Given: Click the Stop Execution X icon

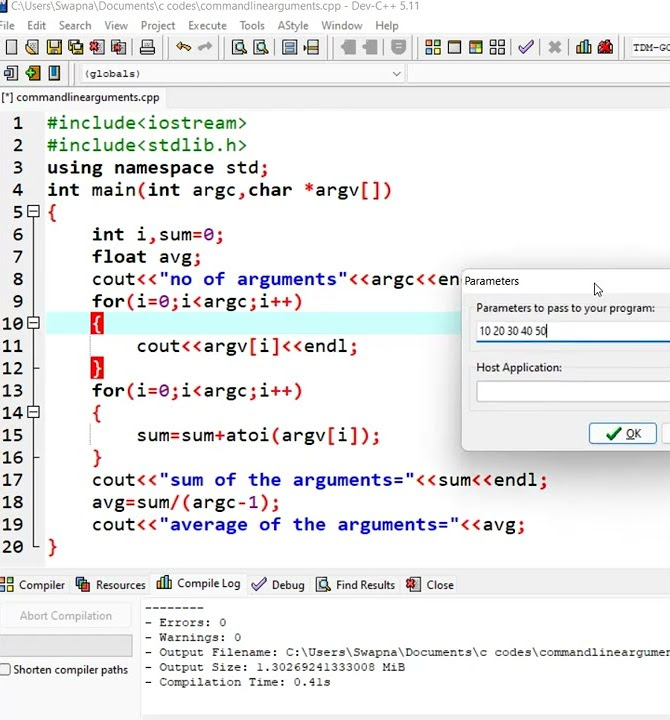Looking at the screenshot, I should coord(555,47).
